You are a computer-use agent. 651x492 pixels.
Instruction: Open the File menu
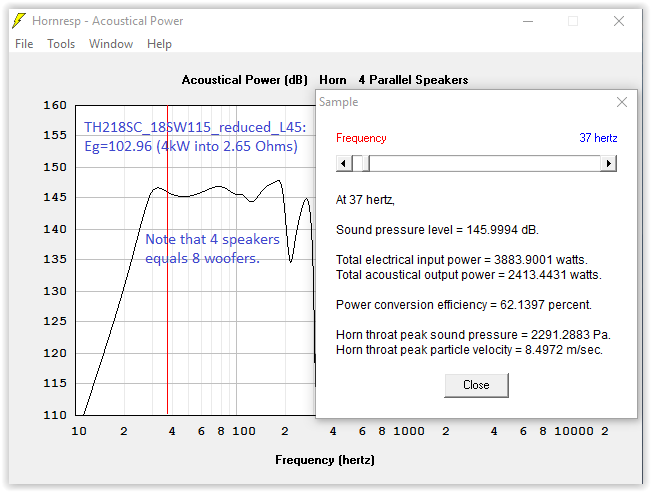pyautogui.click(x=24, y=44)
